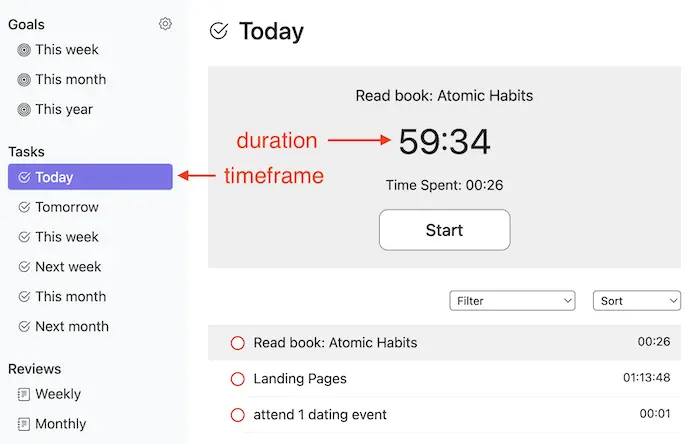This screenshot has height=444, width=700.
Task: Click check icon beside Tomorrow
Action: [24, 208]
